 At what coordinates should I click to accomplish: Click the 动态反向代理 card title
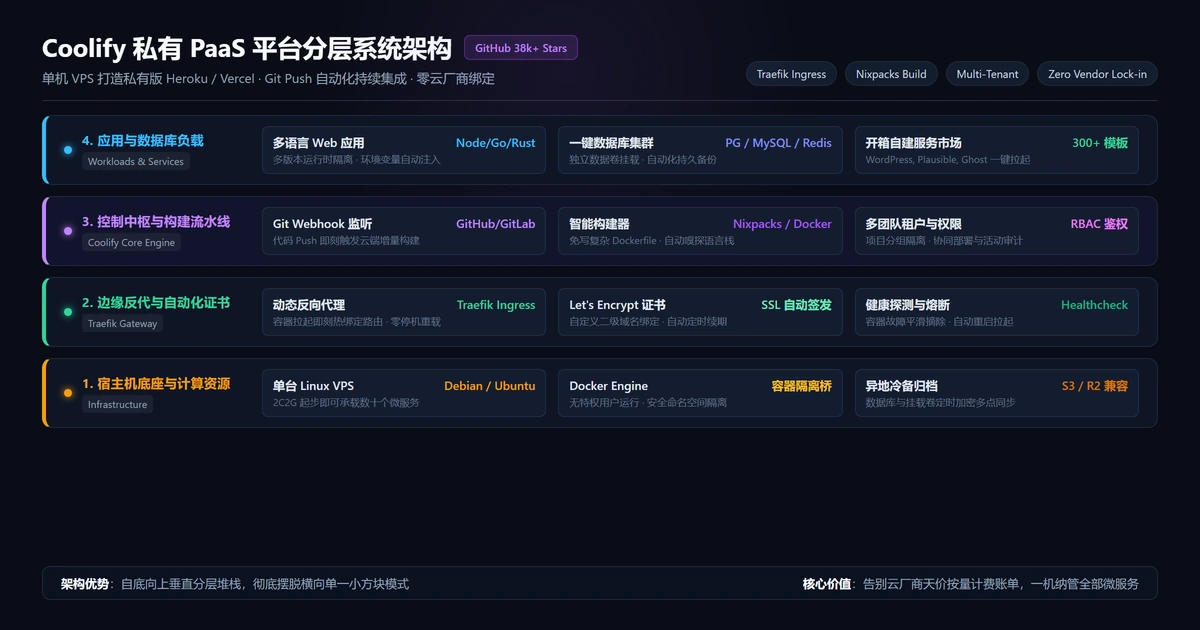(309, 305)
